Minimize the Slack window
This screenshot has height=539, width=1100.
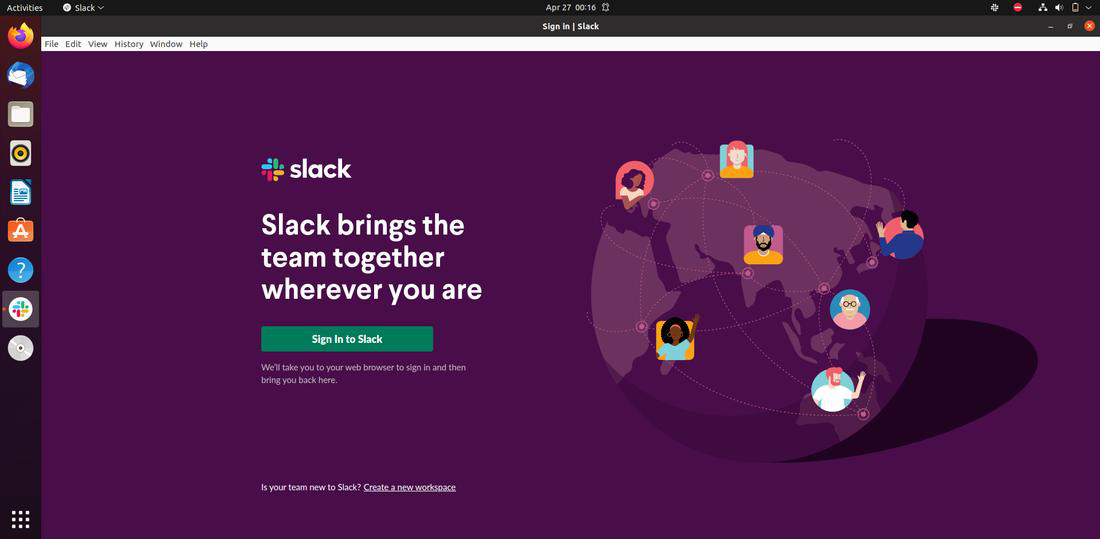tap(1050, 26)
